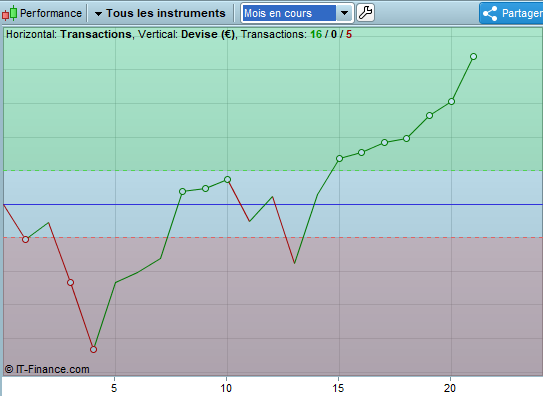Click the green data point at transaction 15
543x396 pixels.
click(339, 159)
